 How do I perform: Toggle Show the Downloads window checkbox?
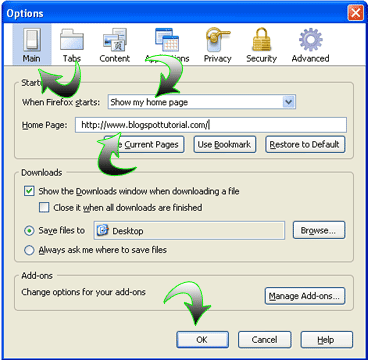29,191
